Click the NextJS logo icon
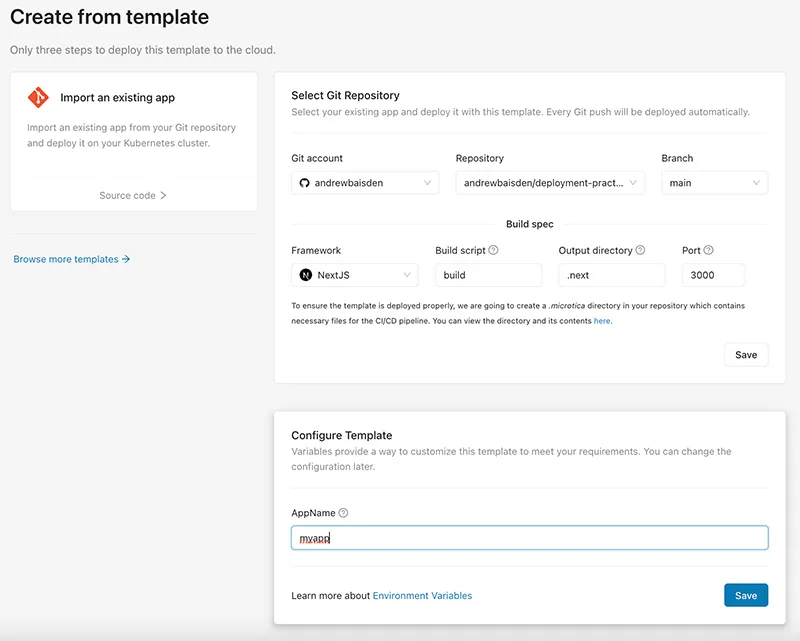The height and width of the screenshot is (641, 800). click(x=306, y=275)
